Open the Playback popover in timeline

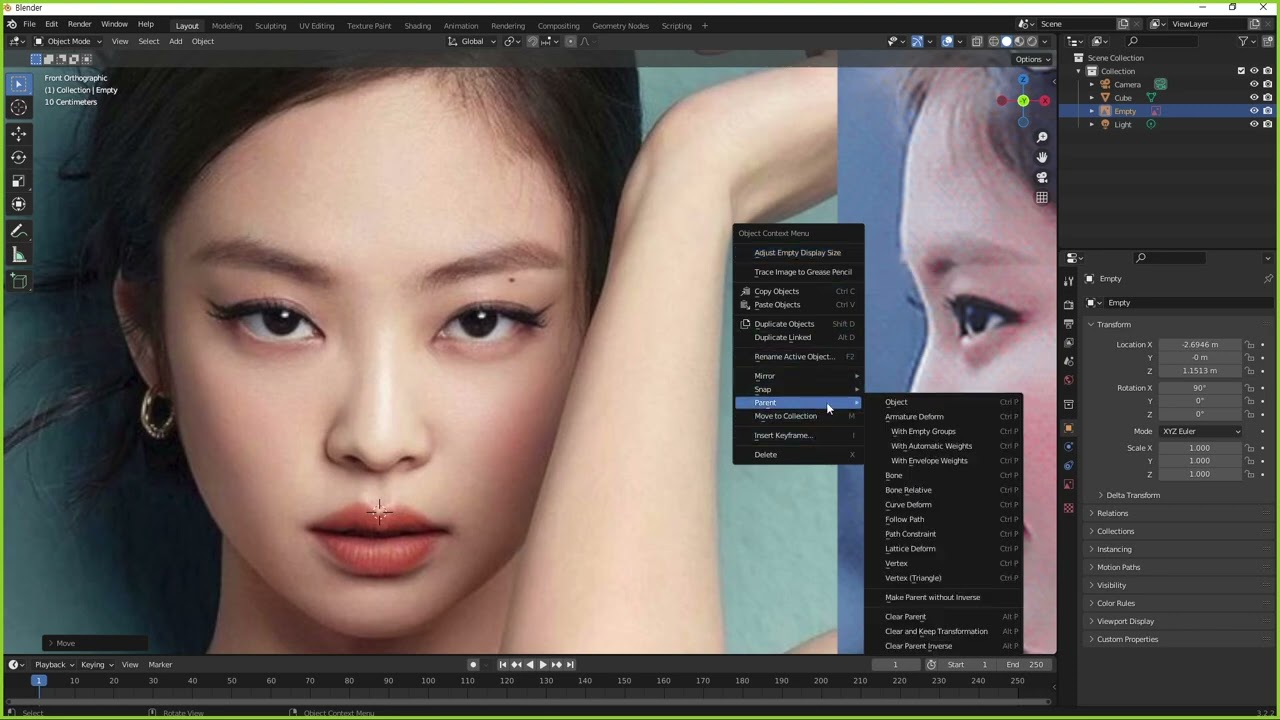53,665
